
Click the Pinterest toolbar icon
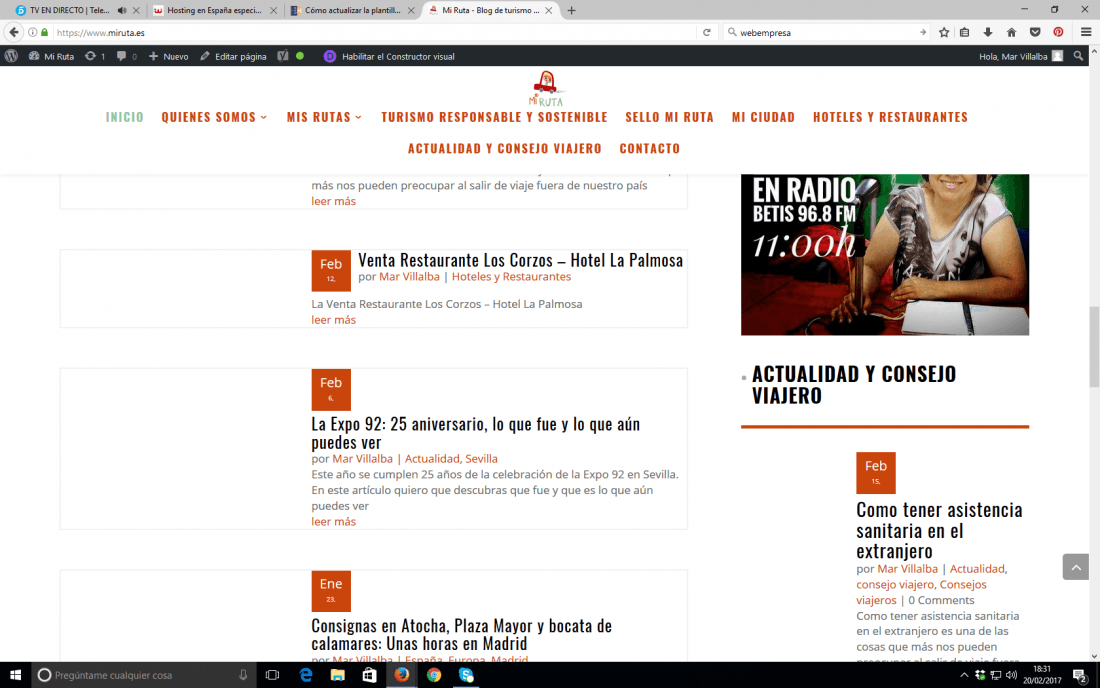[x=1058, y=32]
